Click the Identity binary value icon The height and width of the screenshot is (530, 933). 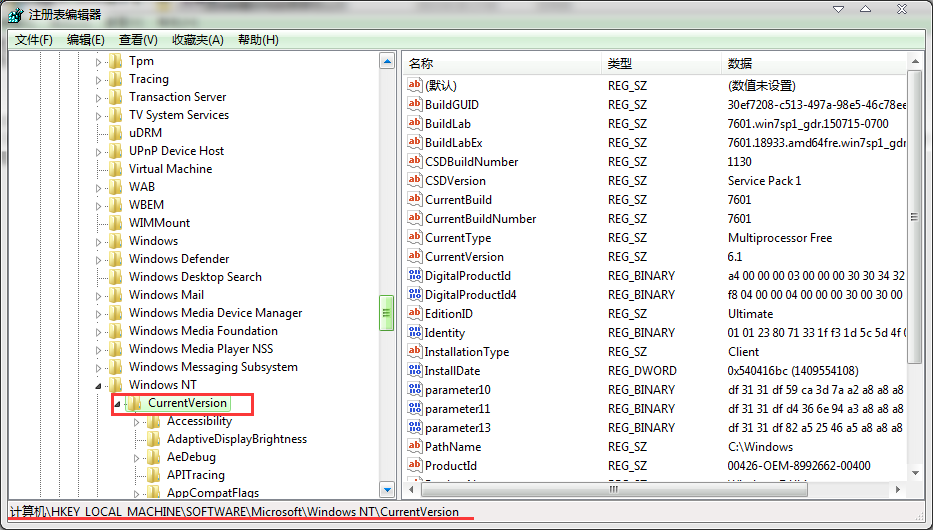[415, 333]
